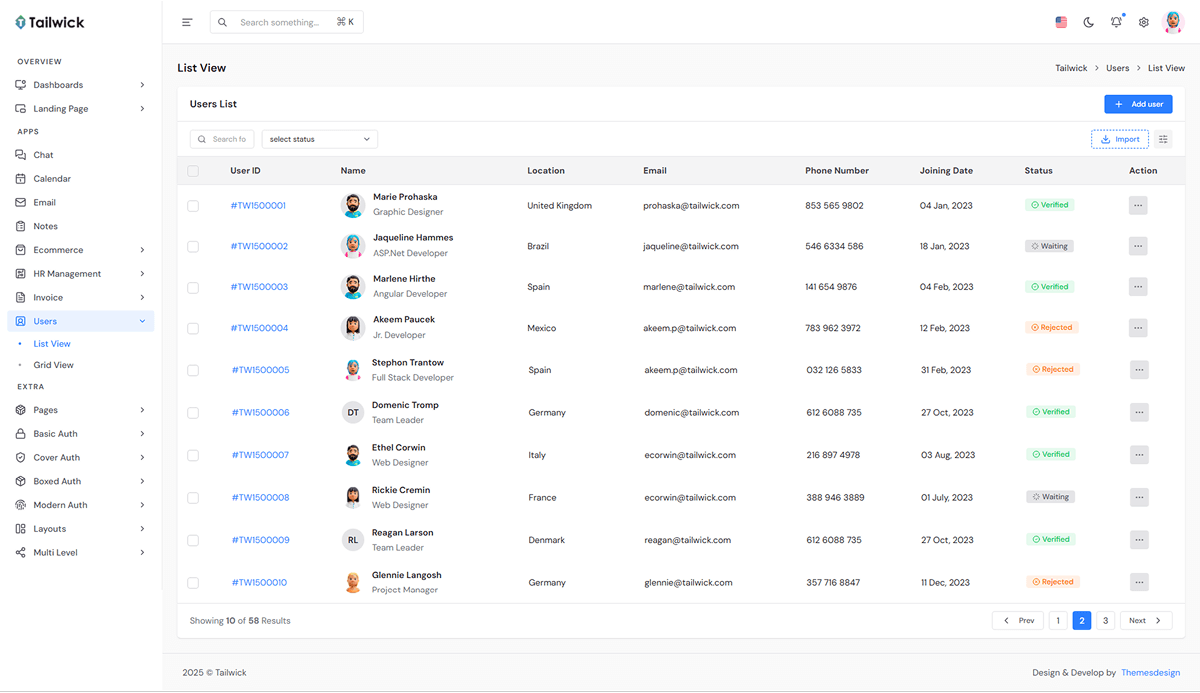Image resolution: width=1200 pixels, height=693 pixels.
Task: Tick the checkbox for Glennie Langosh row
Action: point(193,582)
